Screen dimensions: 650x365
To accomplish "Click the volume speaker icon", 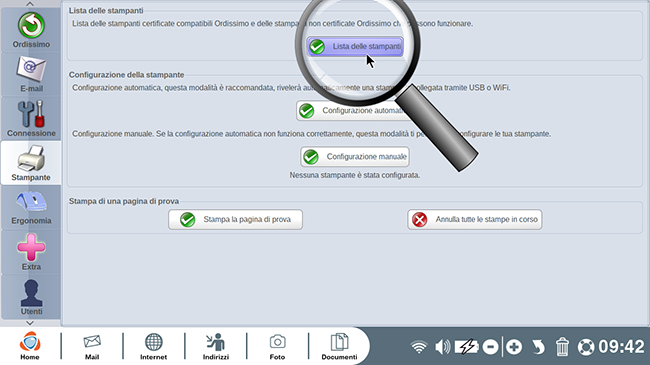I will (x=443, y=347).
